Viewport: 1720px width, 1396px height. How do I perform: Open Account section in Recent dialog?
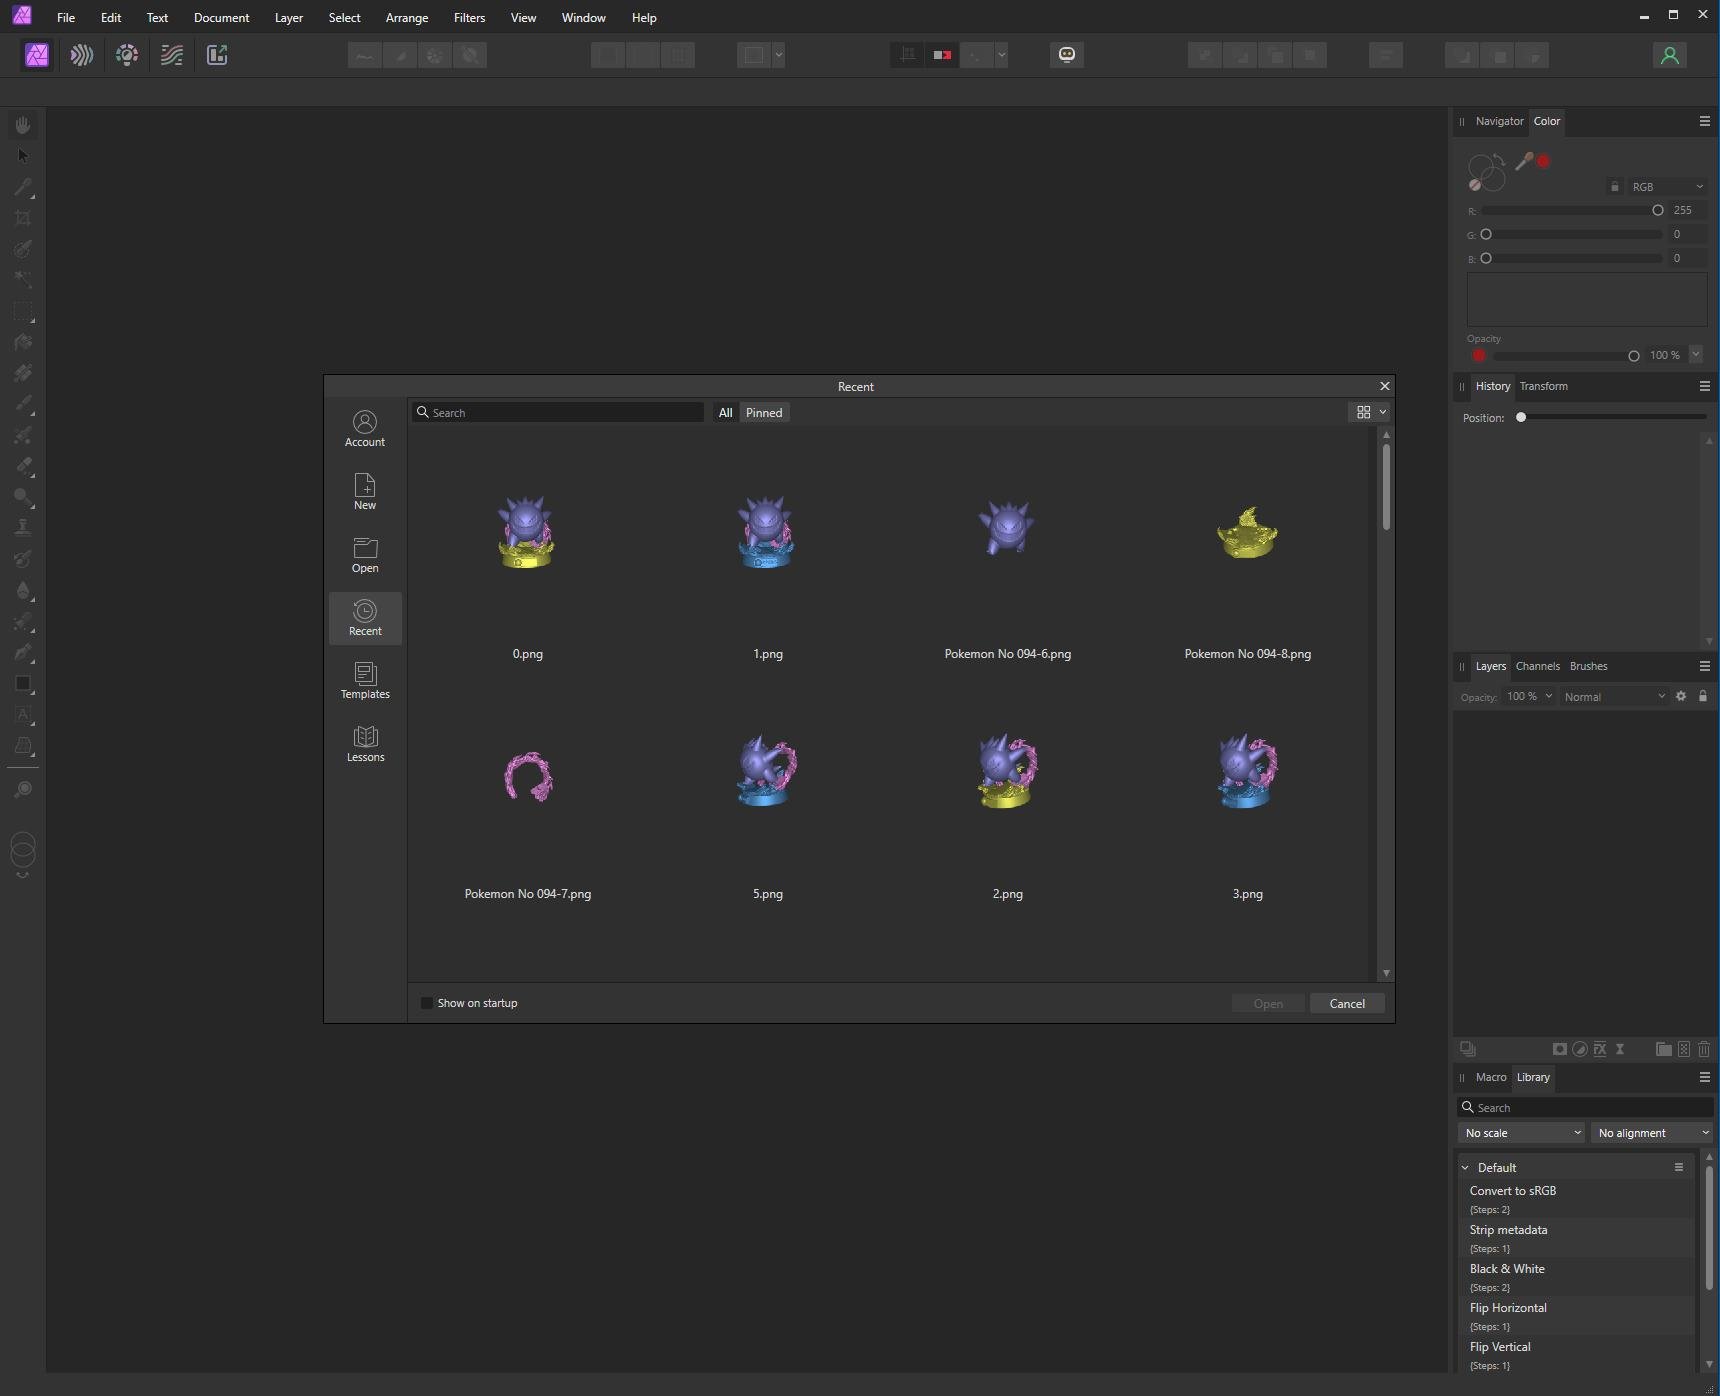click(x=365, y=429)
